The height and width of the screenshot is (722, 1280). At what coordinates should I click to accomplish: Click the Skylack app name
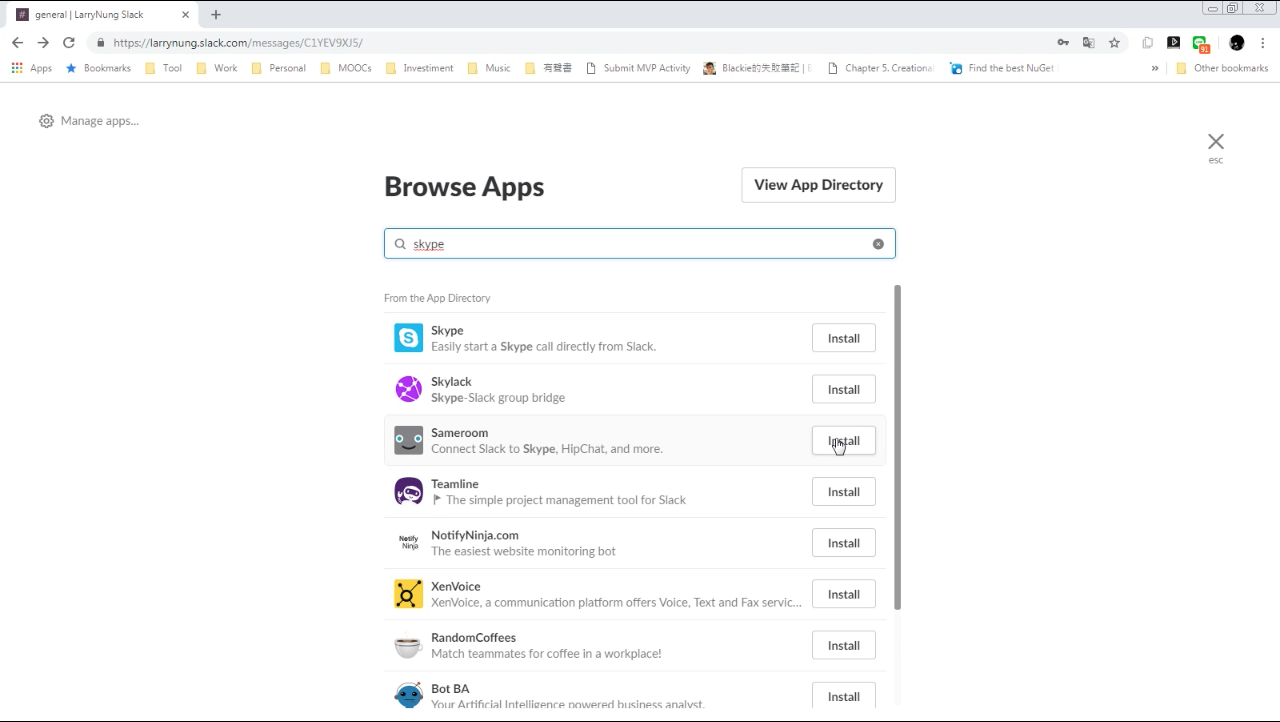coord(451,381)
